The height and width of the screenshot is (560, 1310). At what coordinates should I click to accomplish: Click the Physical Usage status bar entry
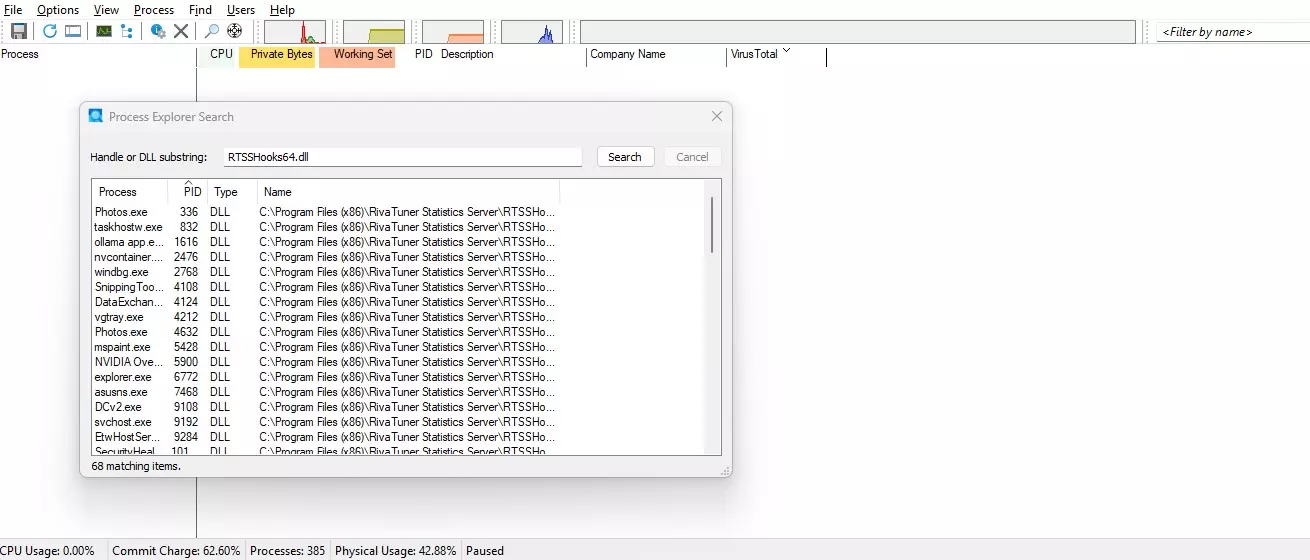point(396,551)
